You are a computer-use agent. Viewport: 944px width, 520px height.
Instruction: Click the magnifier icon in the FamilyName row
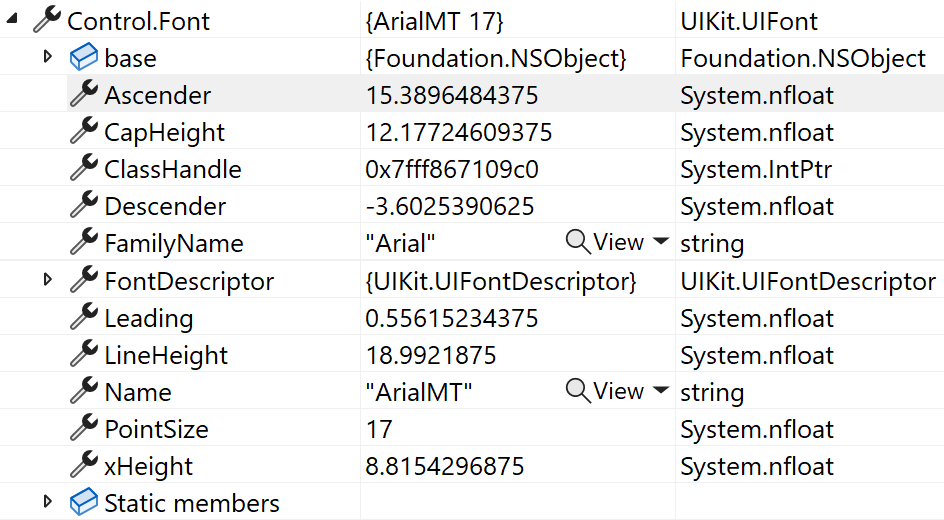pos(578,242)
